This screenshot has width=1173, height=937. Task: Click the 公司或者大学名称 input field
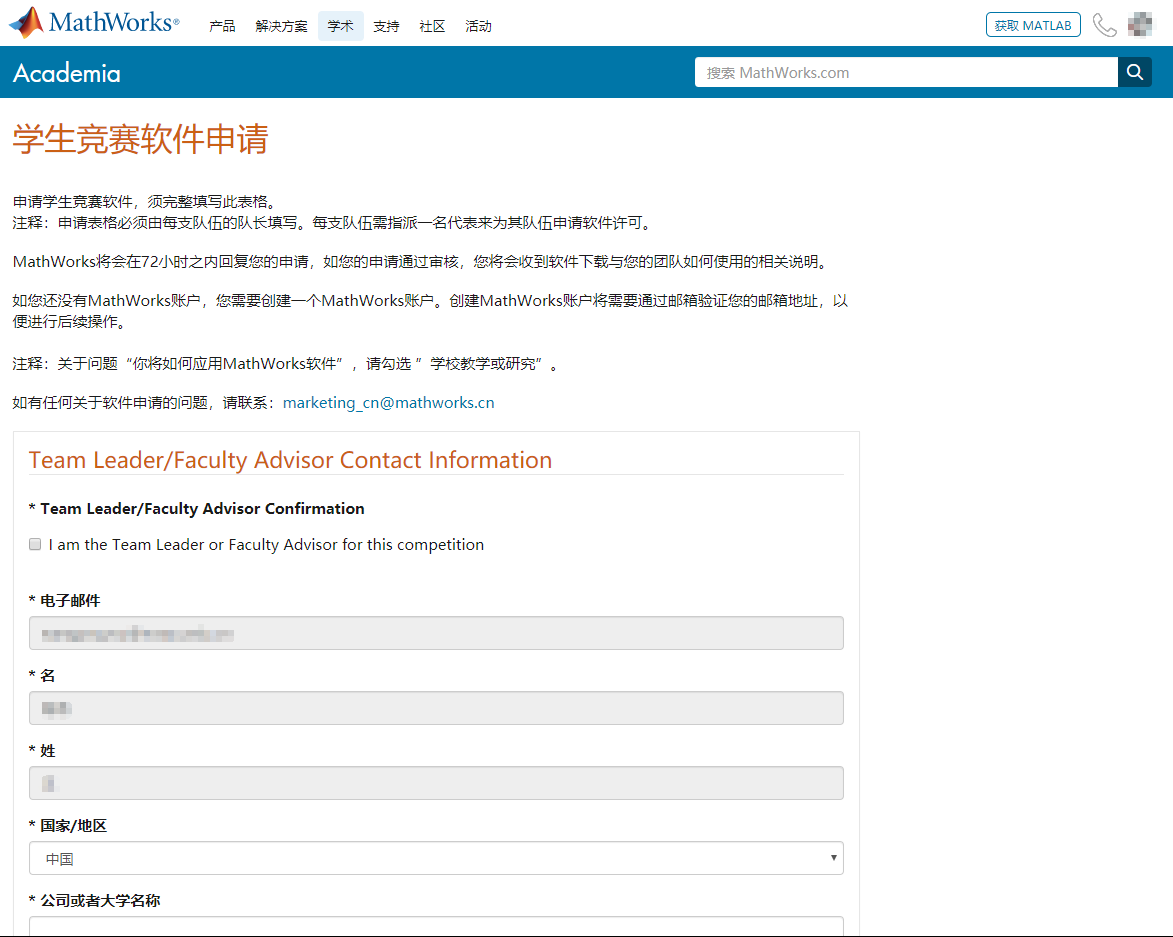(x=436, y=926)
